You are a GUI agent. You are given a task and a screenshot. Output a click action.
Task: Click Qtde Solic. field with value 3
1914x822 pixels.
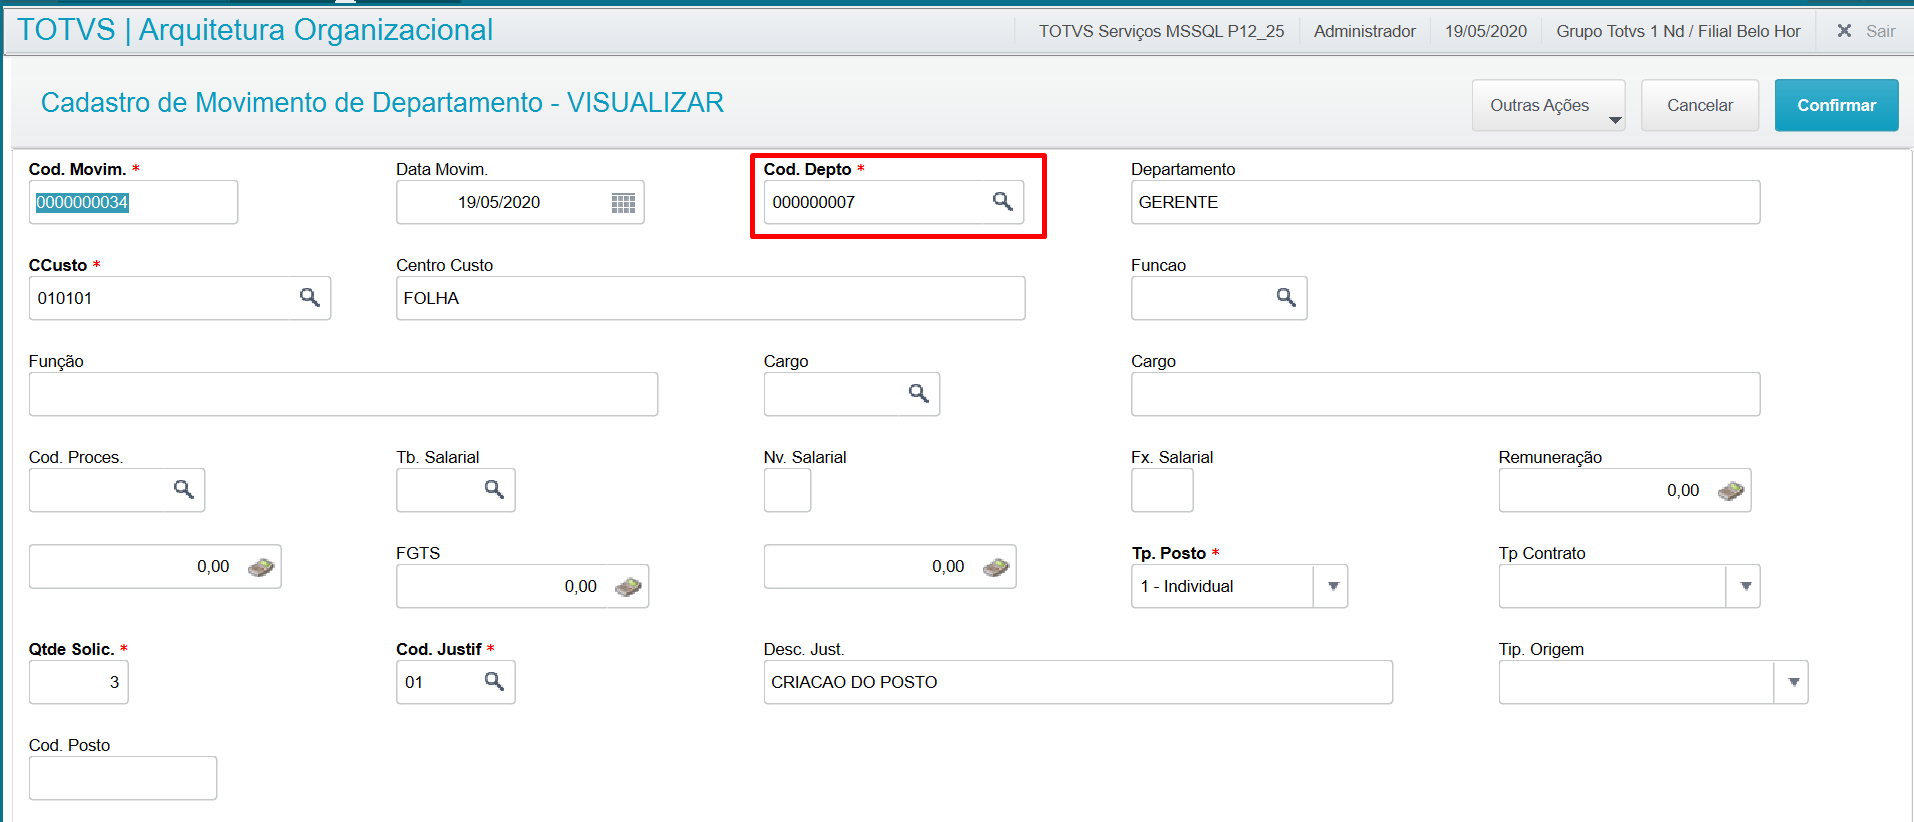coord(78,682)
